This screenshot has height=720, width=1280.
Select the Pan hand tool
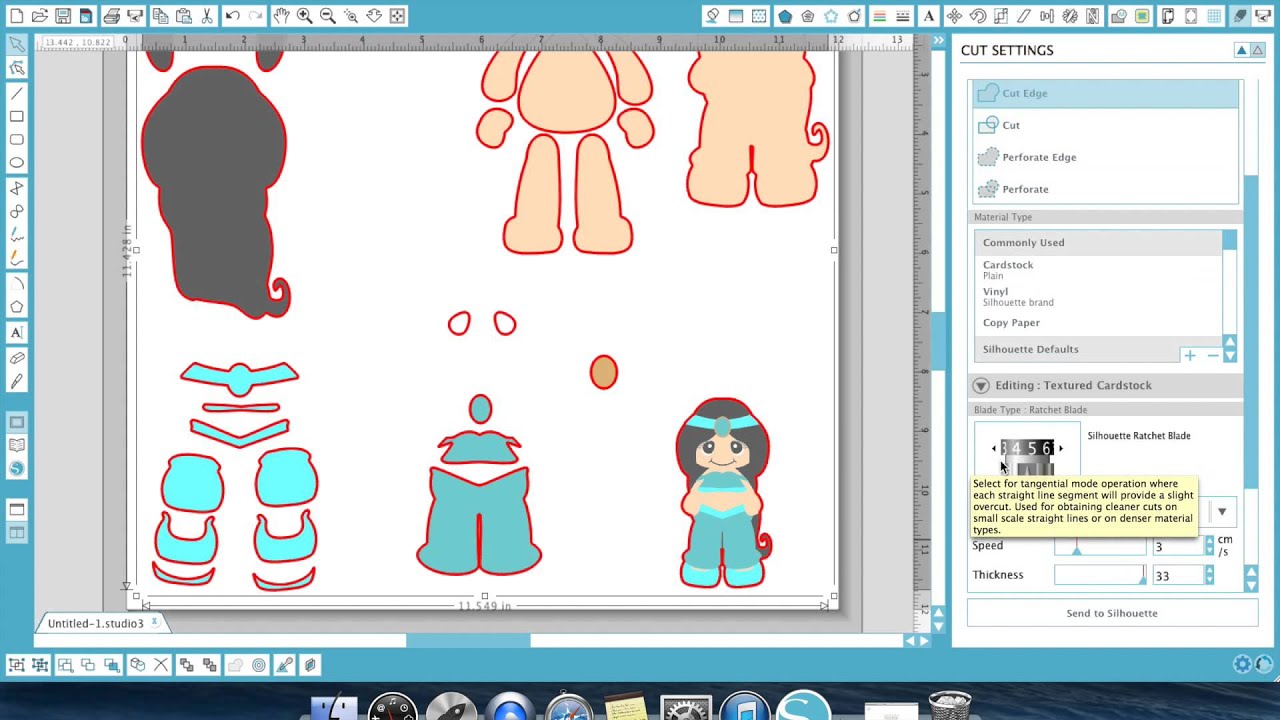[x=281, y=16]
